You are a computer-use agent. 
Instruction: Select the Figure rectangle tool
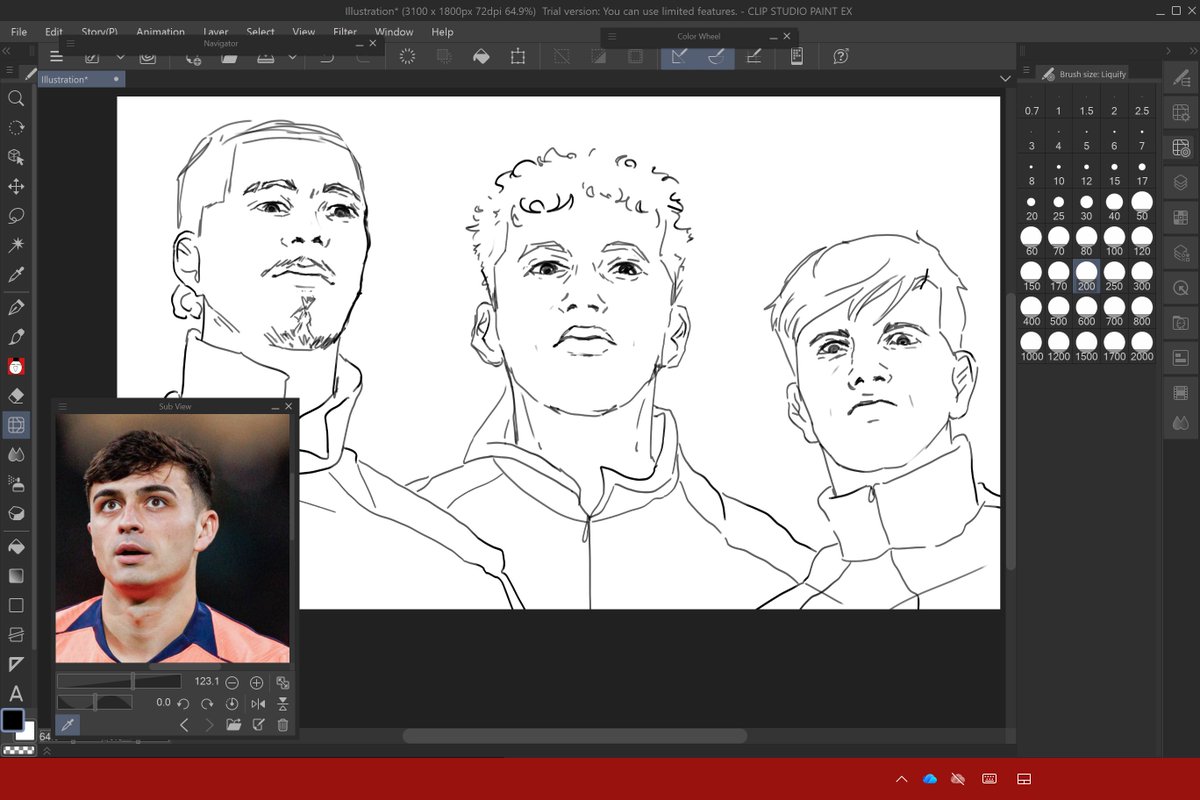click(x=16, y=606)
